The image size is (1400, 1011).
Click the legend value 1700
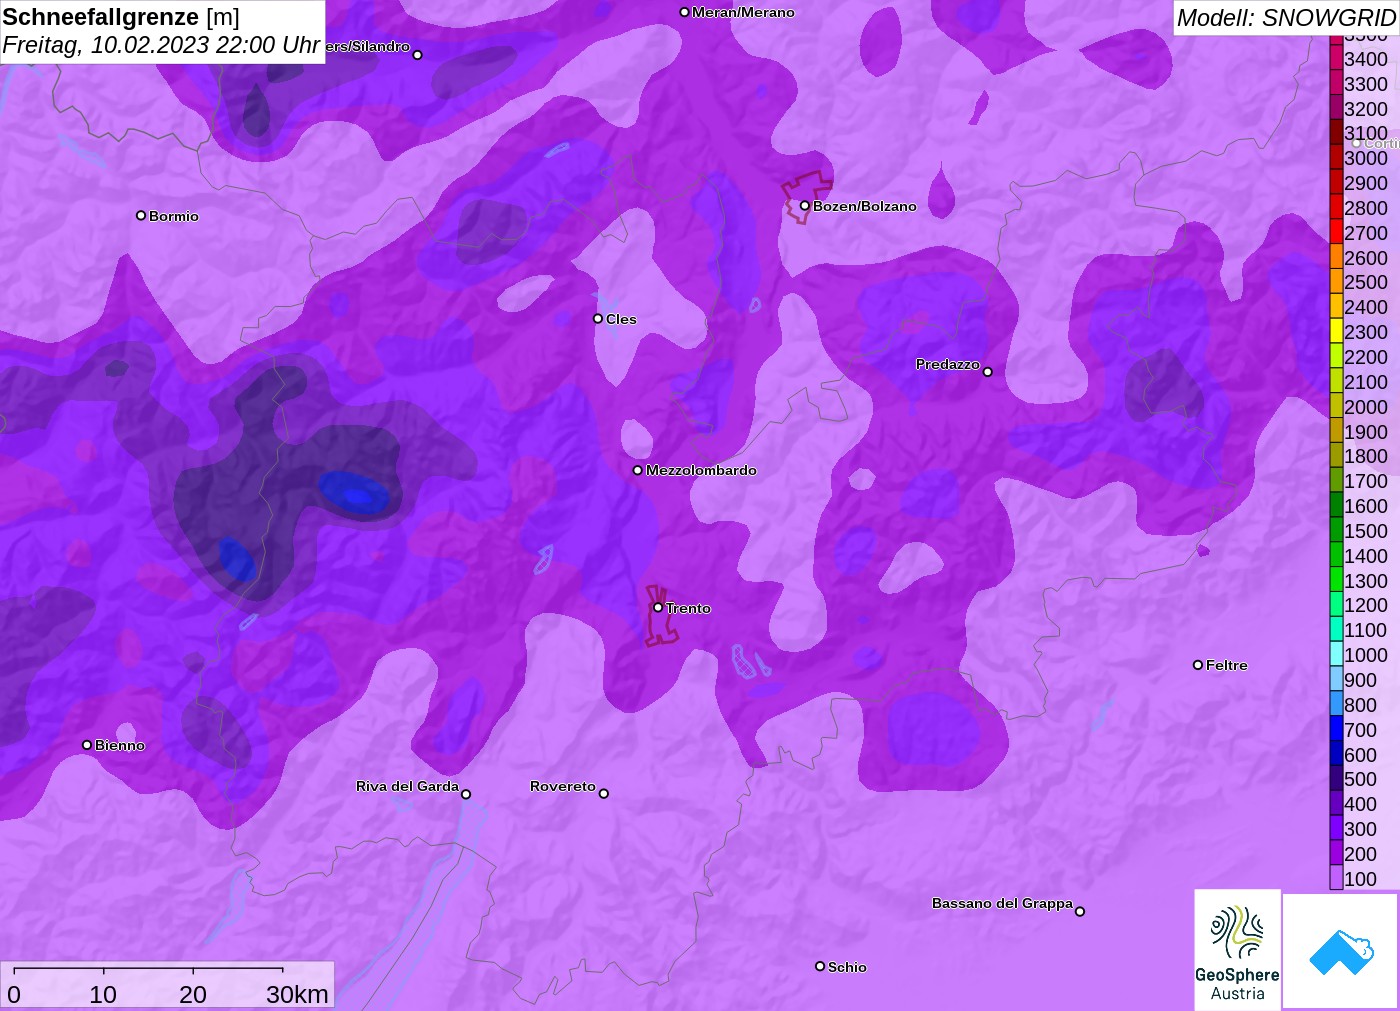tap(1366, 481)
